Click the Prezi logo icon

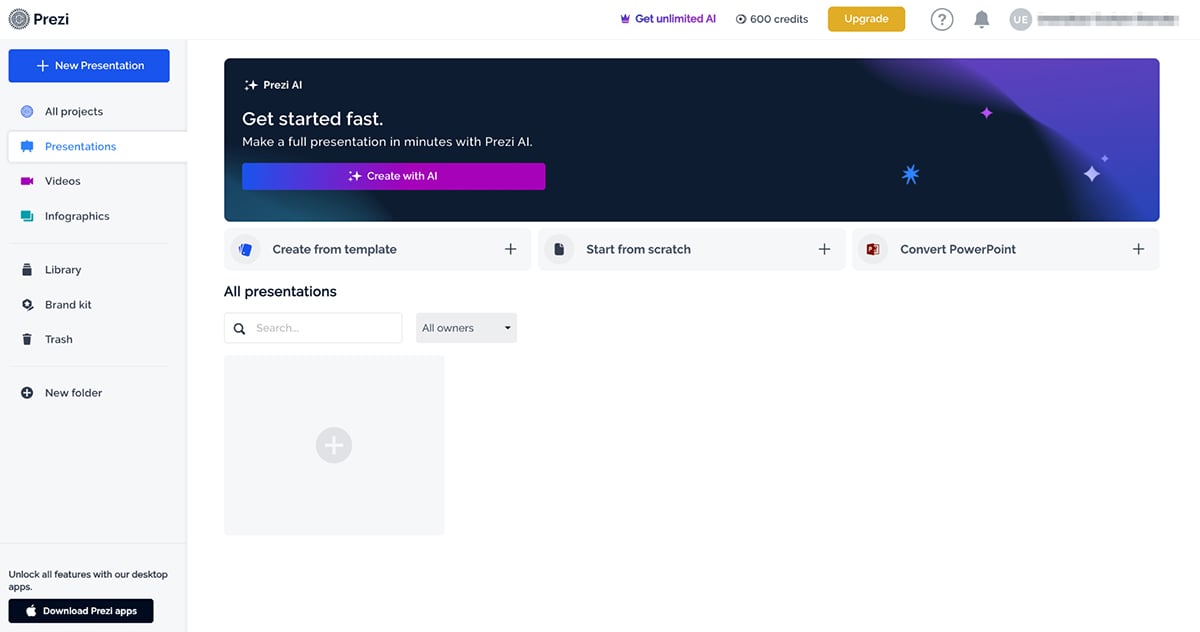19,19
